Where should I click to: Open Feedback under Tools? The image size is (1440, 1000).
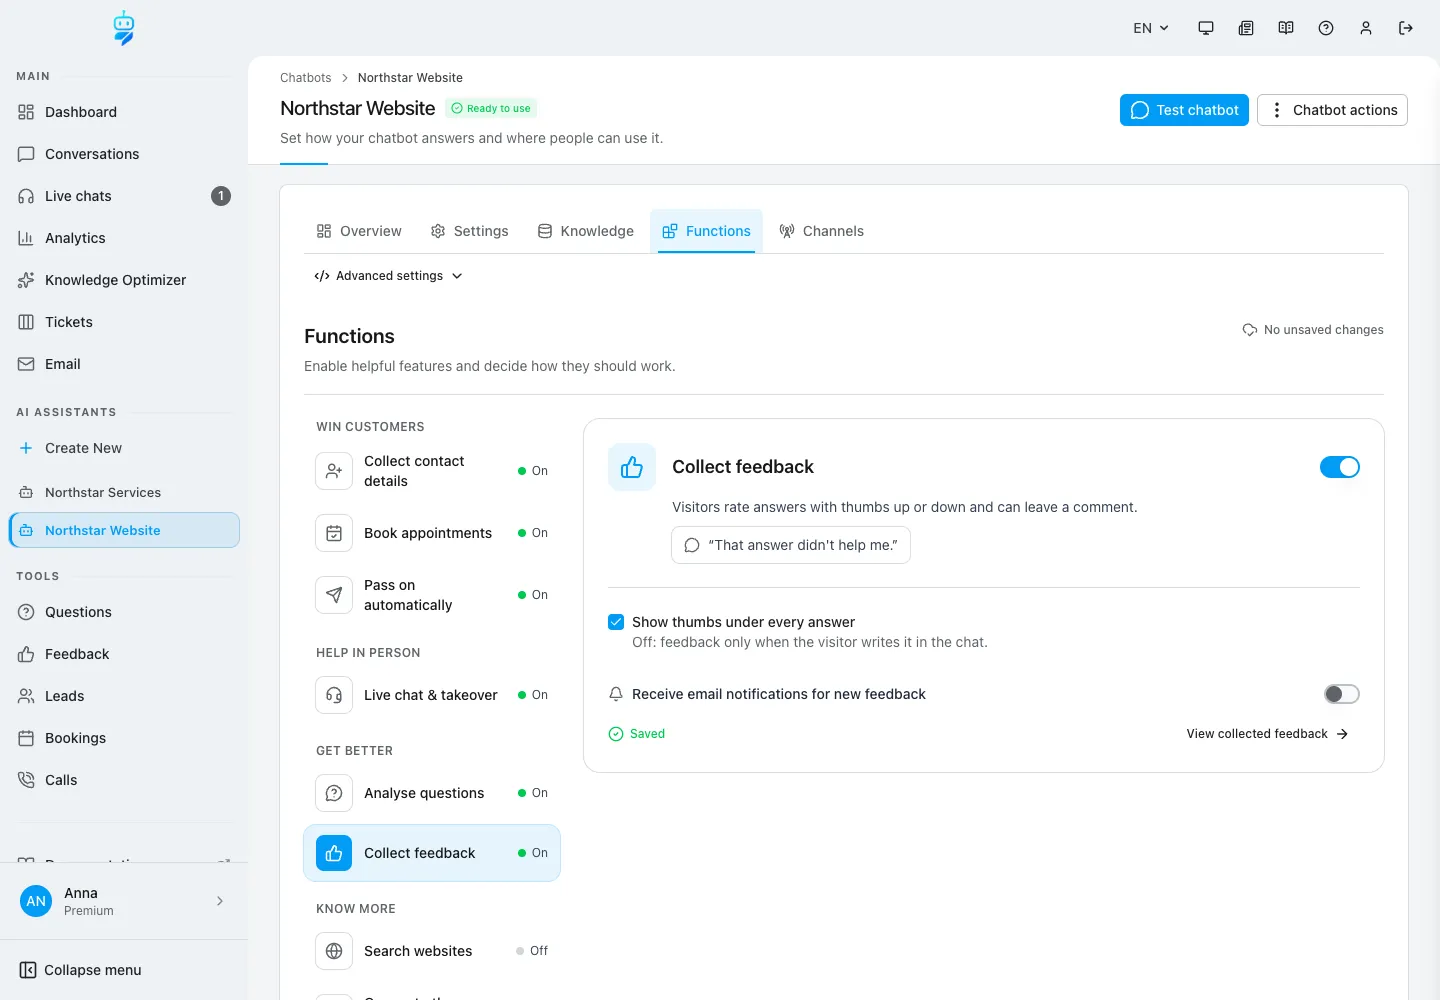pos(124,654)
